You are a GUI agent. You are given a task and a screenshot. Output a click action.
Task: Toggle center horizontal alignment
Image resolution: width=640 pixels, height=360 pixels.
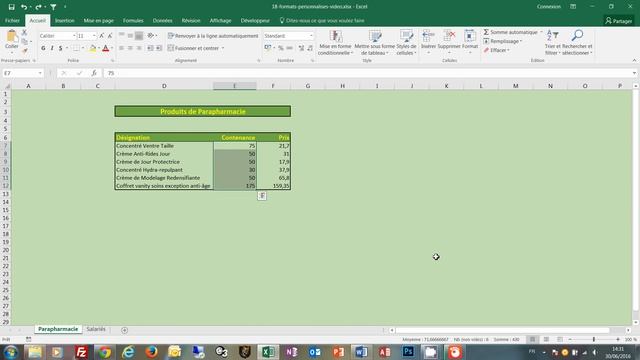[x=130, y=48]
